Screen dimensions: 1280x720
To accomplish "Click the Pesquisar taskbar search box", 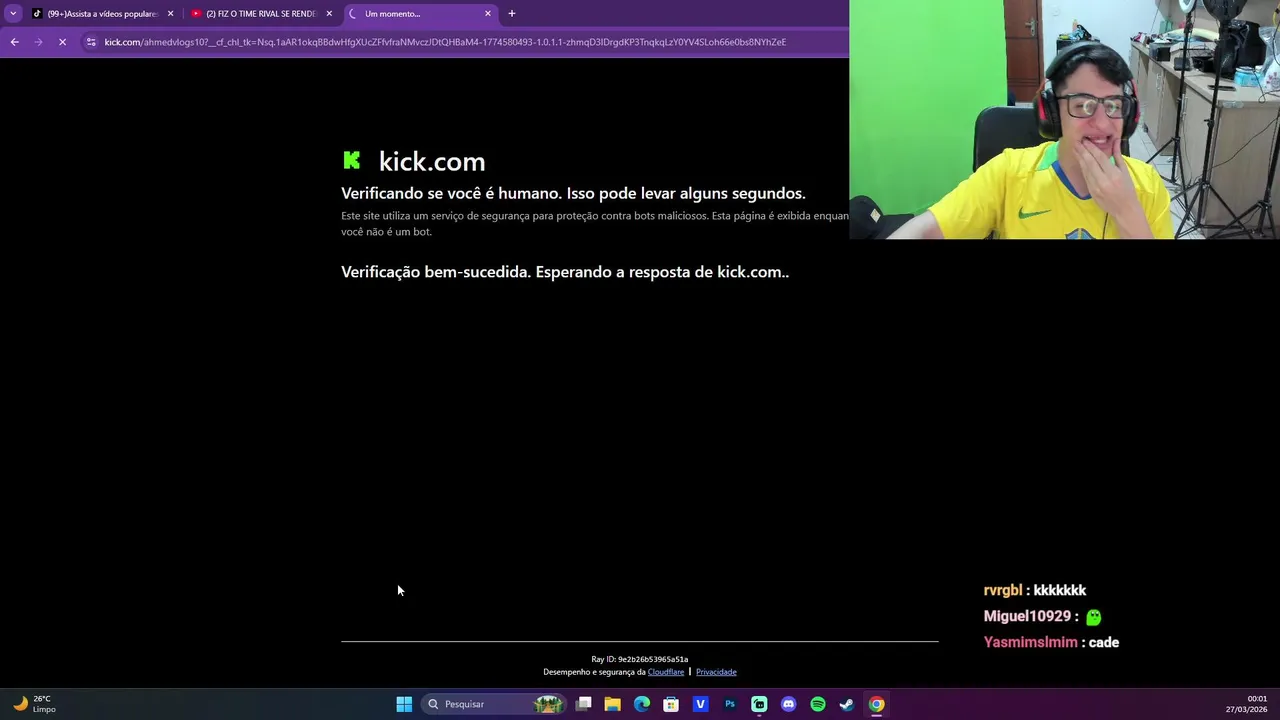I will (x=493, y=704).
